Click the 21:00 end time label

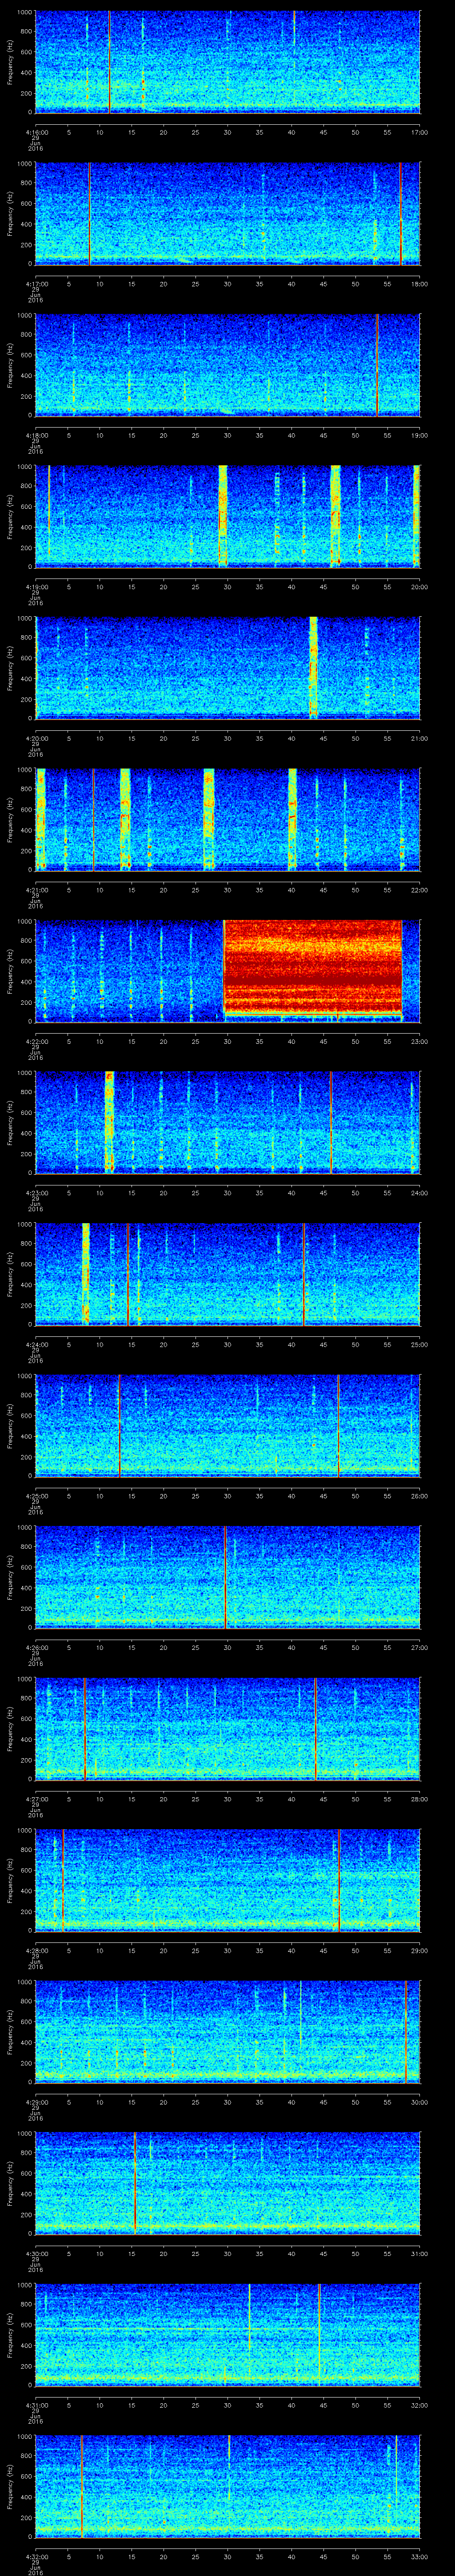pos(419,738)
